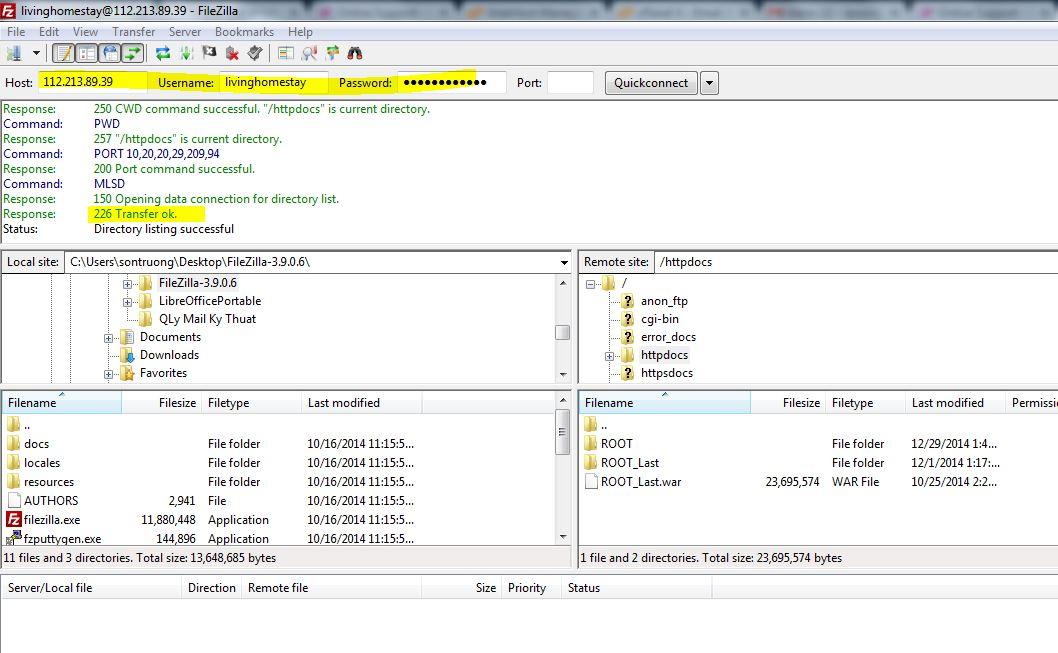Select httpsdocs in the remote tree
Image resolution: width=1058 pixels, height=653 pixels.
point(667,373)
